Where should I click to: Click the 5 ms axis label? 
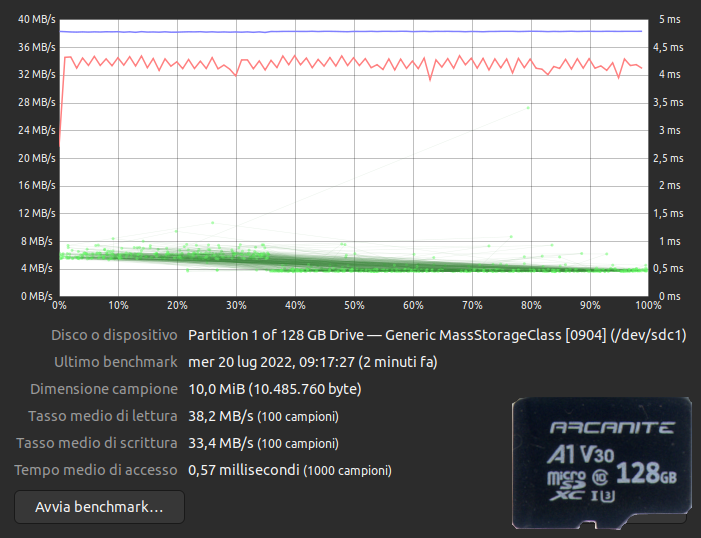(x=671, y=19)
